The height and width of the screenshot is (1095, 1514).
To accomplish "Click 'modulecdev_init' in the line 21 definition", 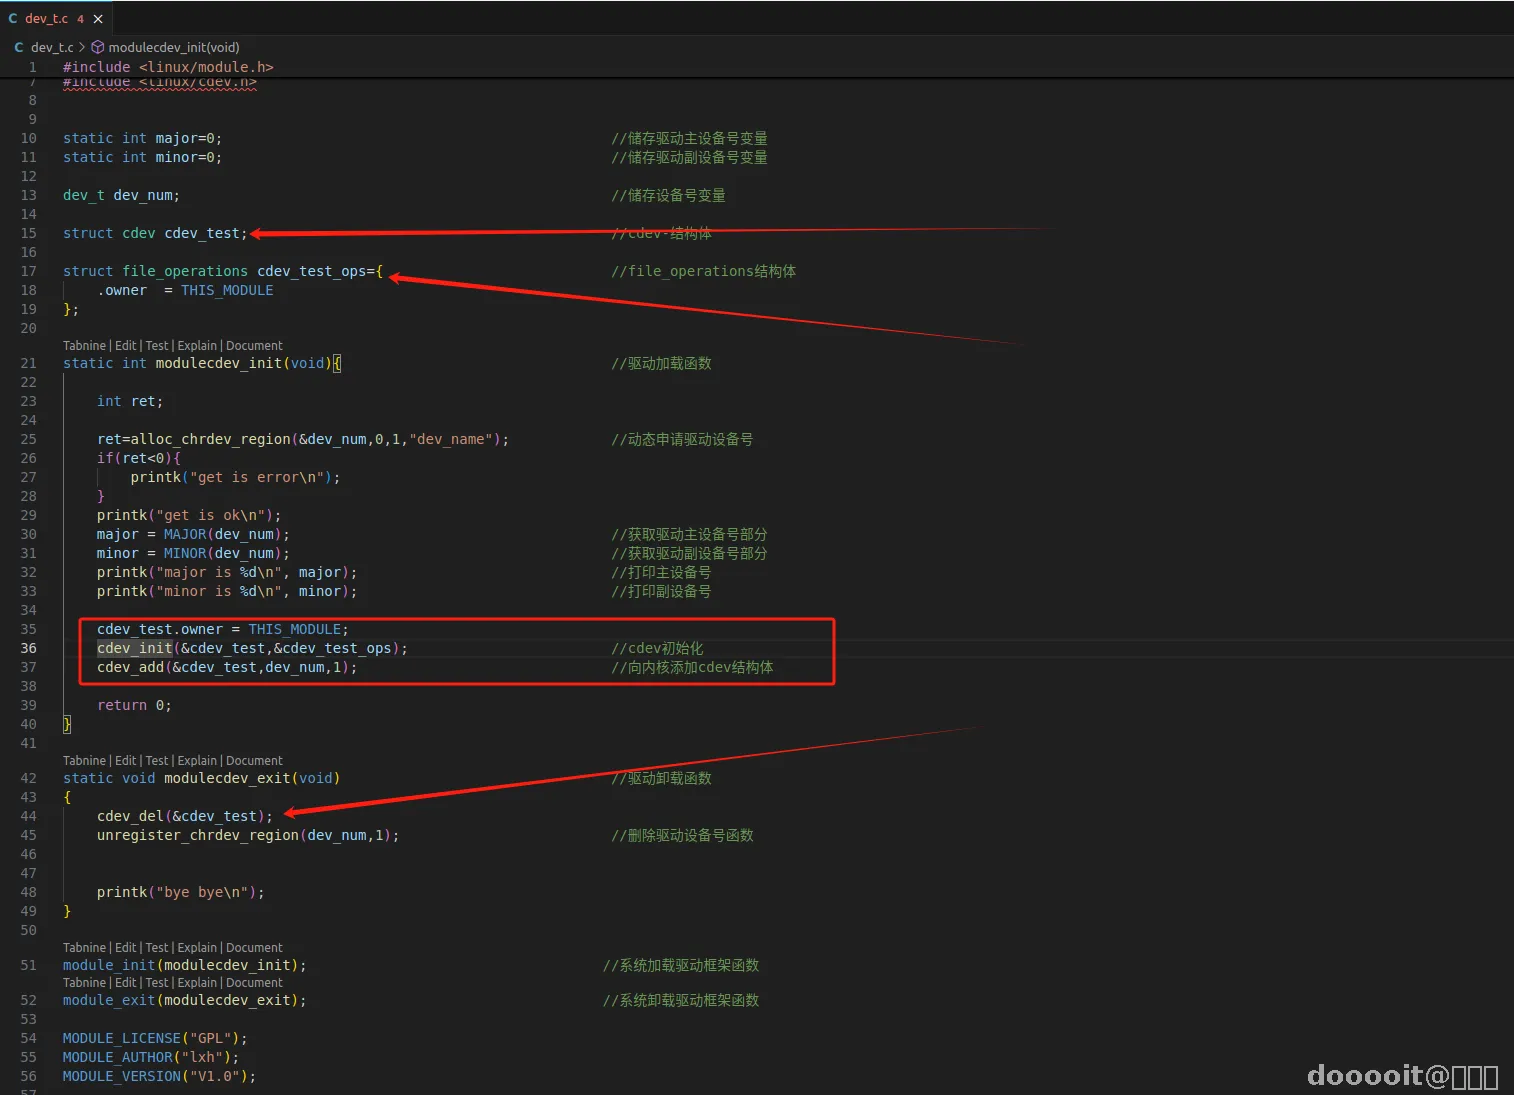I will pos(218,363).
